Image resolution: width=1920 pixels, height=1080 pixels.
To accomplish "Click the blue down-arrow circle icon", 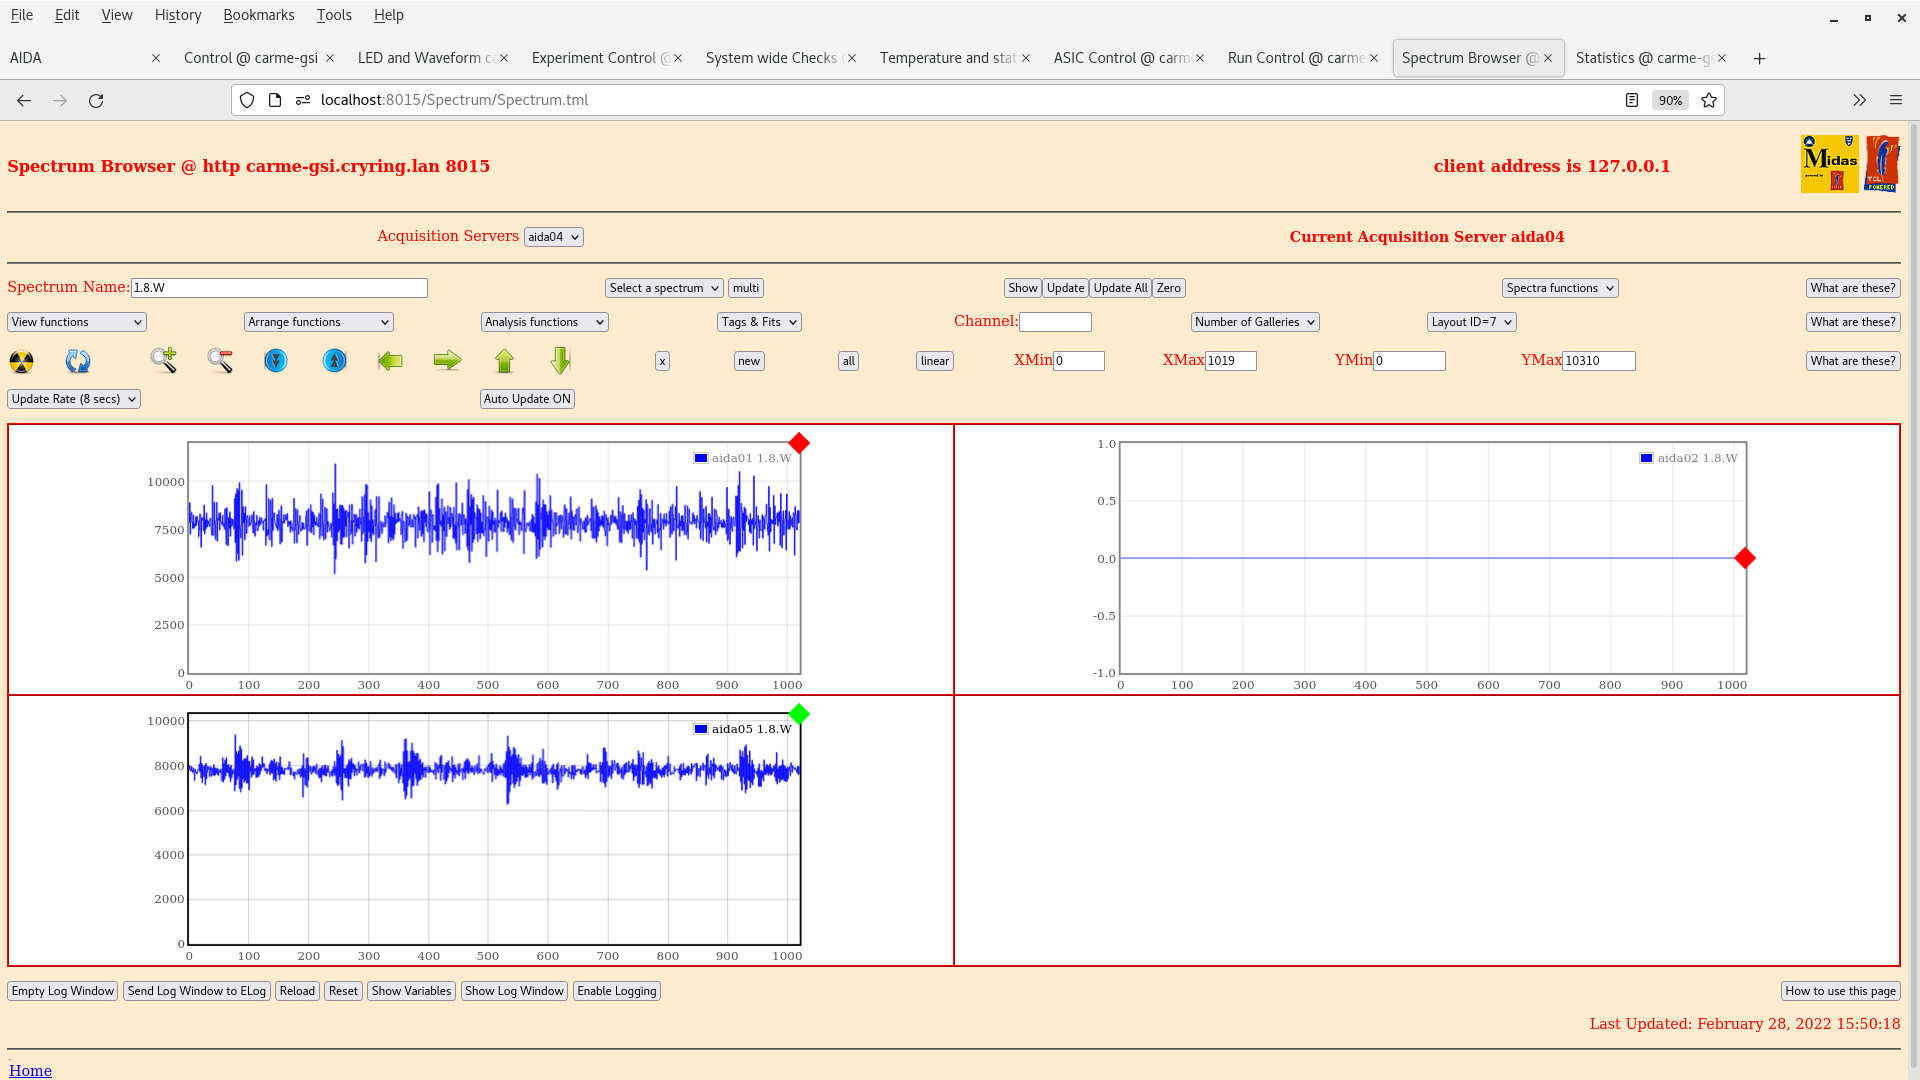I will point(276,360).
